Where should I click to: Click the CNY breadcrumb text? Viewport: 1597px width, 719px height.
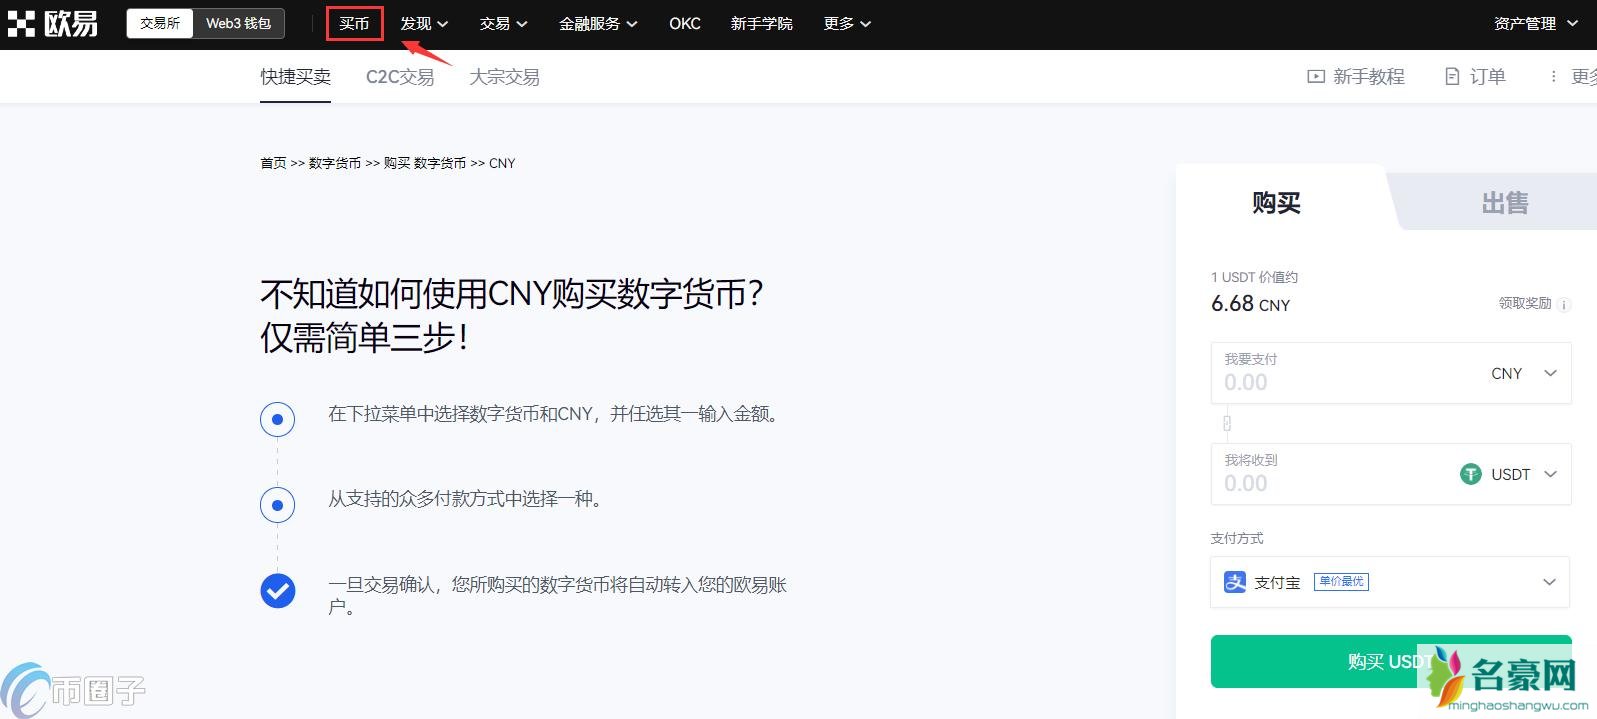tap(502, 163)
